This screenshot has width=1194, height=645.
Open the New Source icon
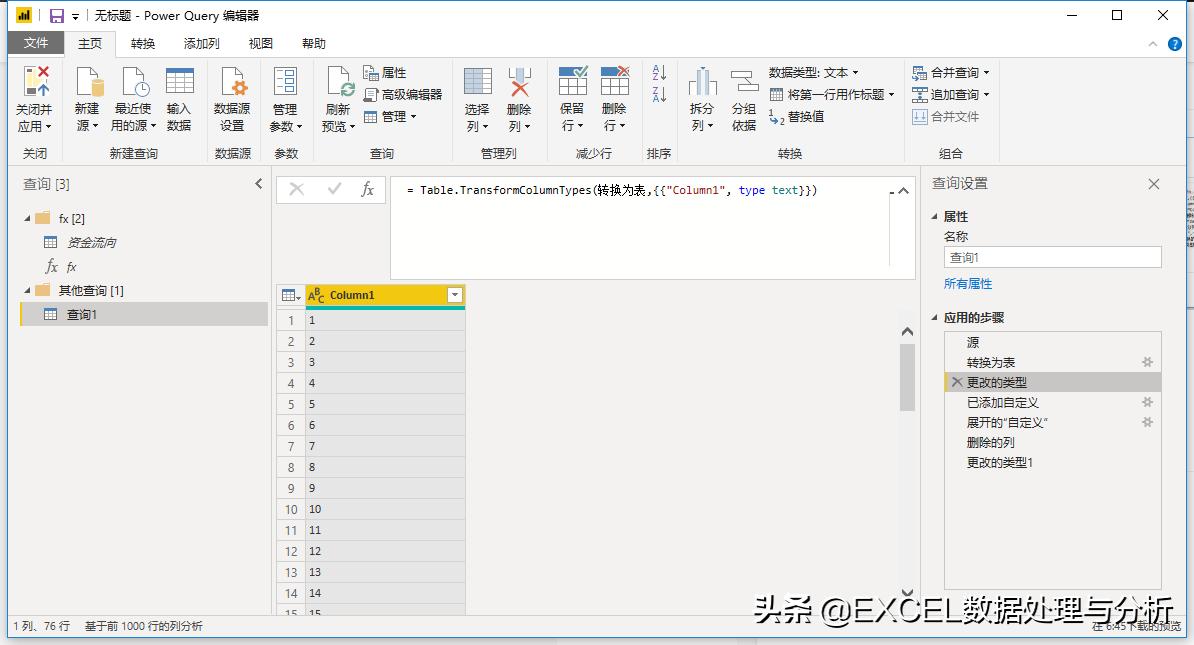coord(89,81)
